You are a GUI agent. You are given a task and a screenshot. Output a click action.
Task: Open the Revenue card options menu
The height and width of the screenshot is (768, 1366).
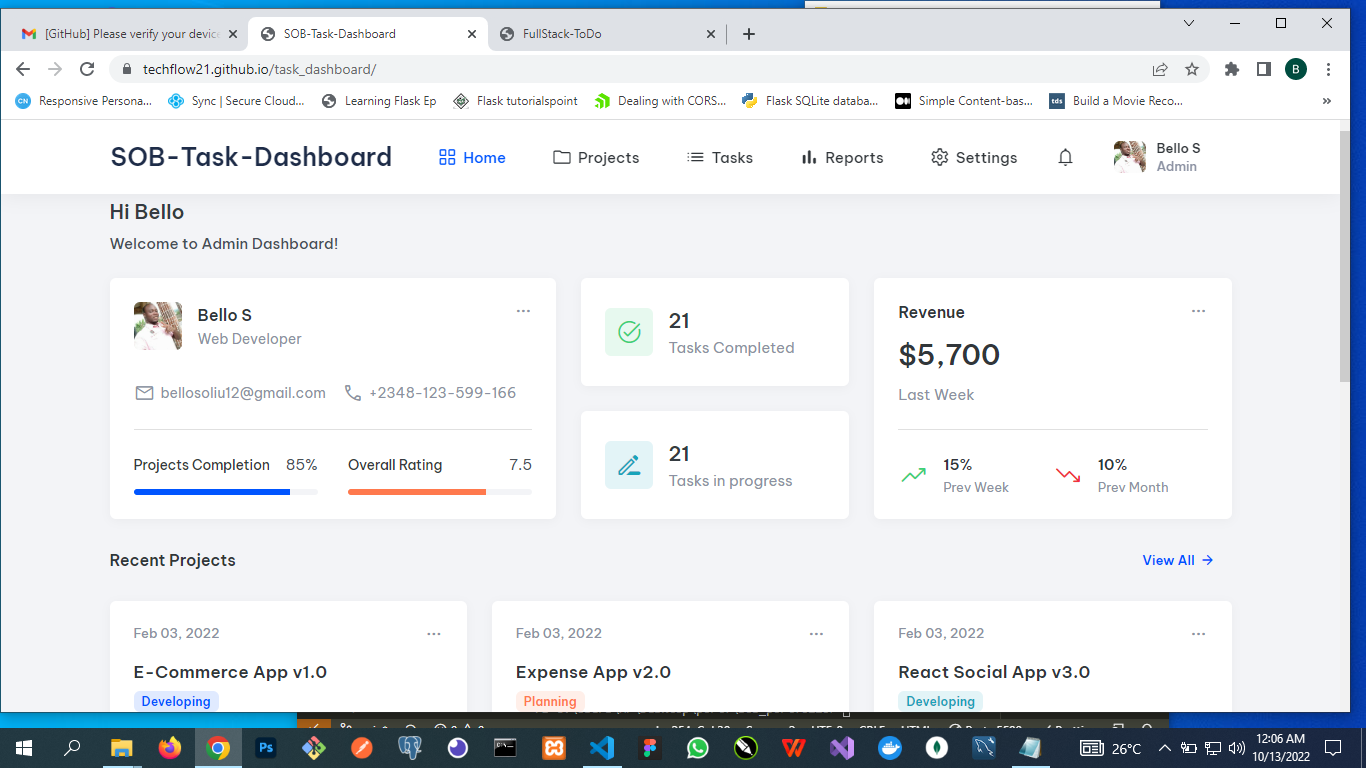(1198, 311)
